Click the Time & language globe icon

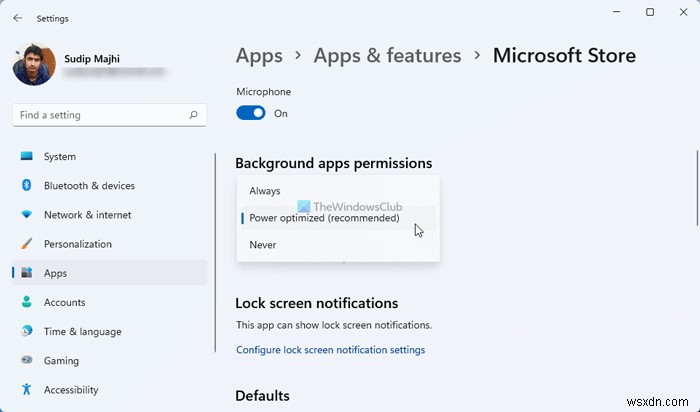(x=26, y=331)
